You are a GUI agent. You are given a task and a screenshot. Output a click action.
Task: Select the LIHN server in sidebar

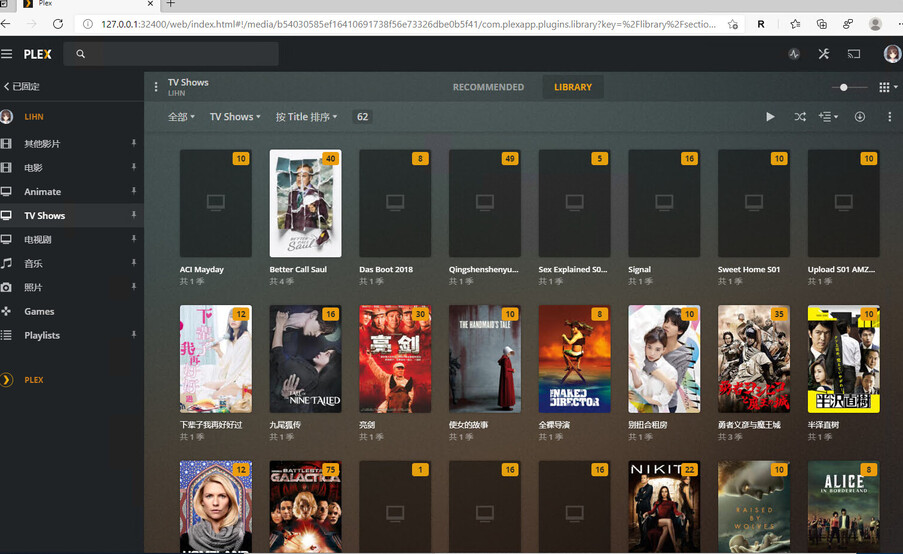coord(33,117)
